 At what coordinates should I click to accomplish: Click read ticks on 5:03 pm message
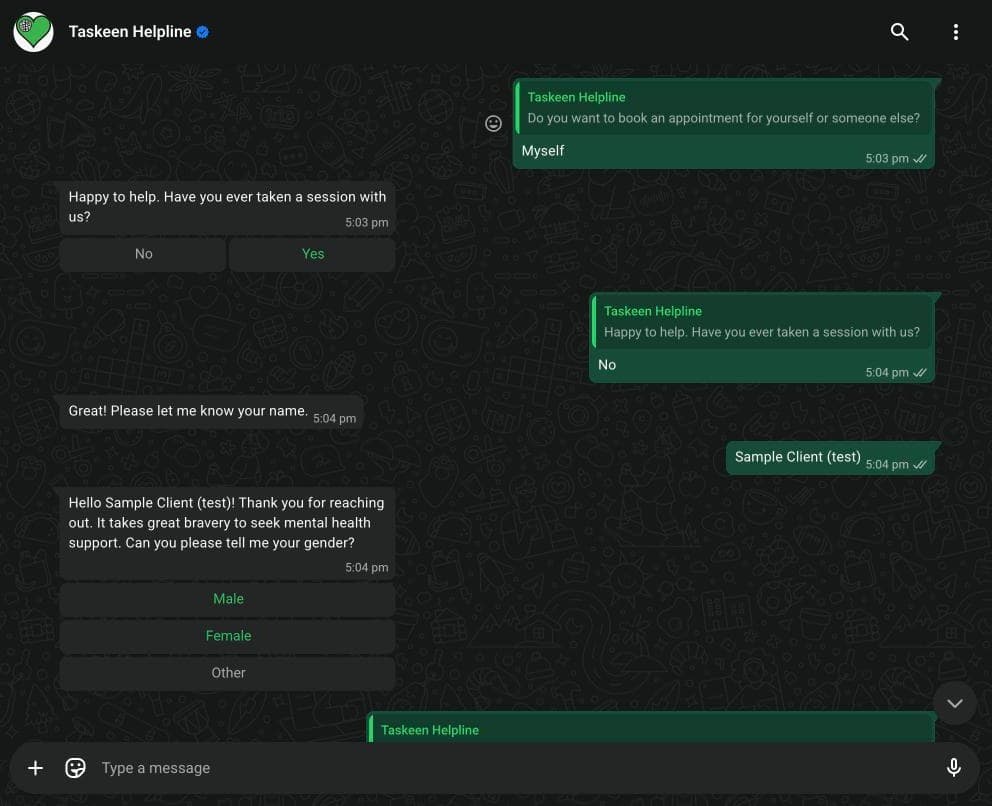click(920, 159)
